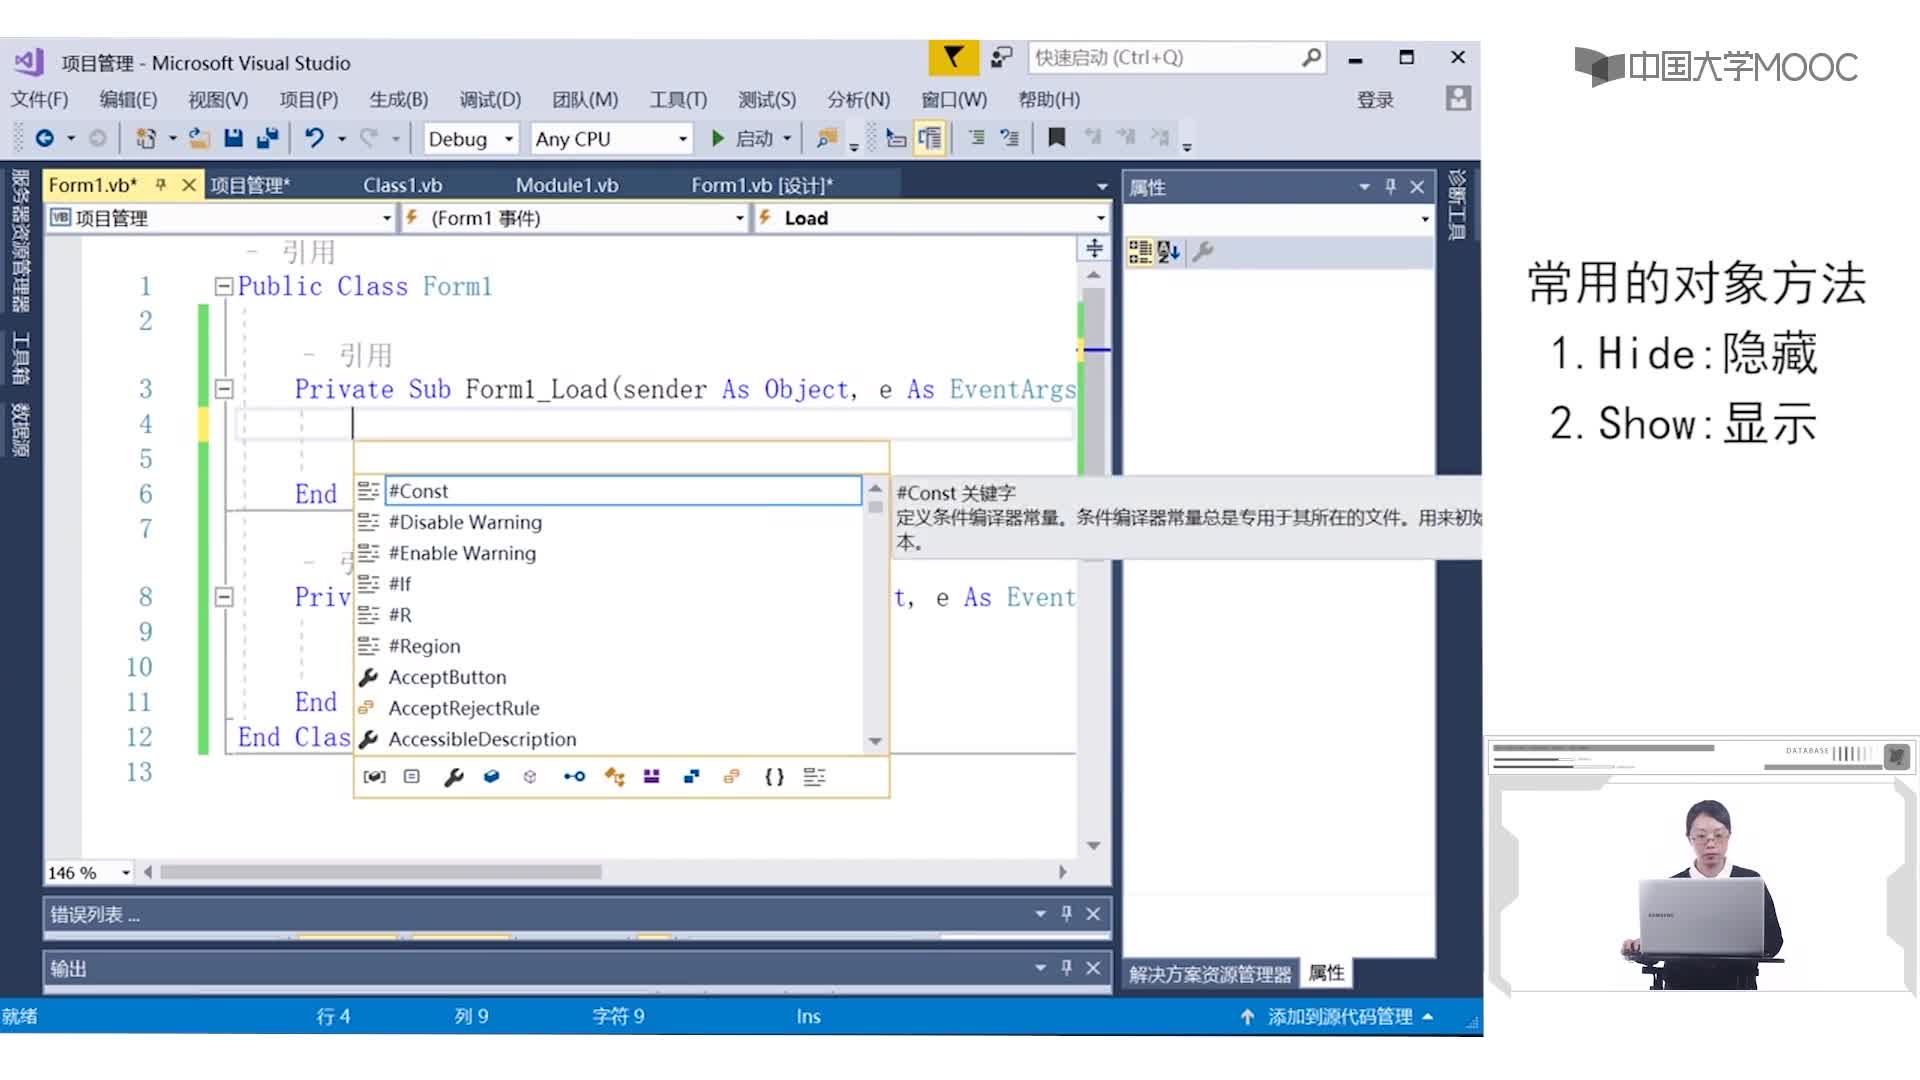Open the 调试(D) menu
Viewport: 1920px width, 1080px height.
[490, 99]
